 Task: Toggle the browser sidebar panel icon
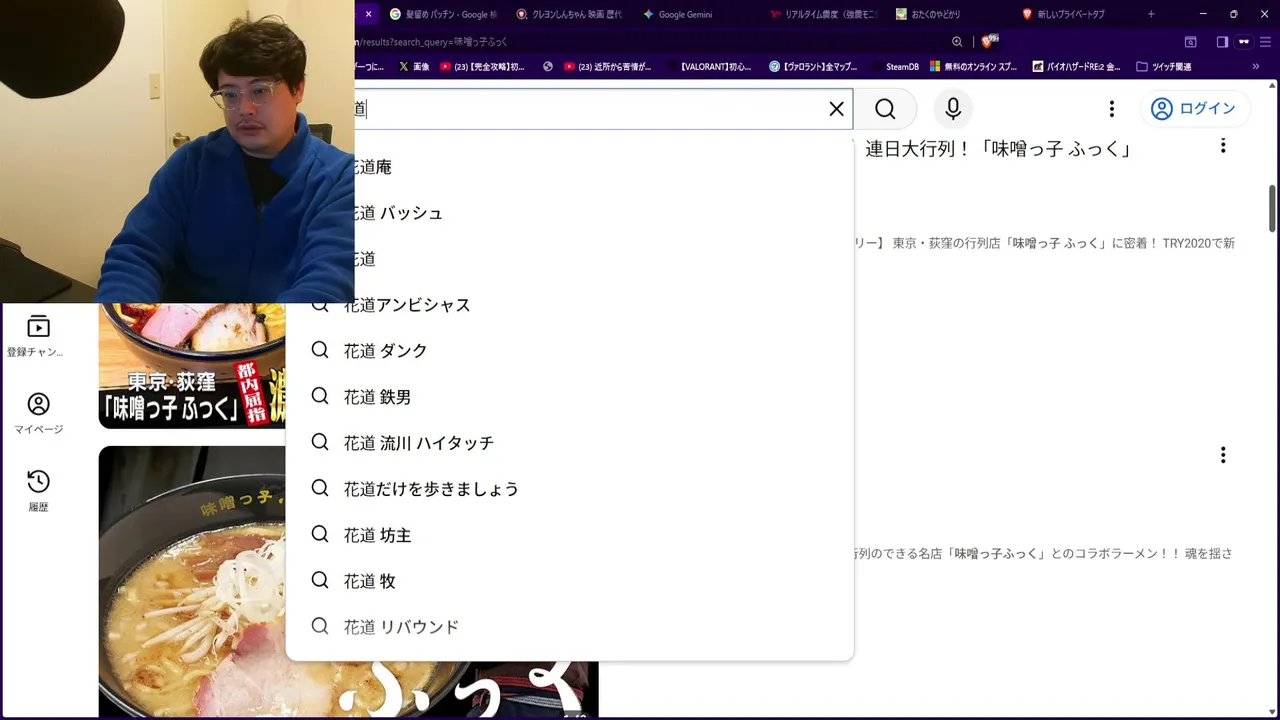(1222, 42)
